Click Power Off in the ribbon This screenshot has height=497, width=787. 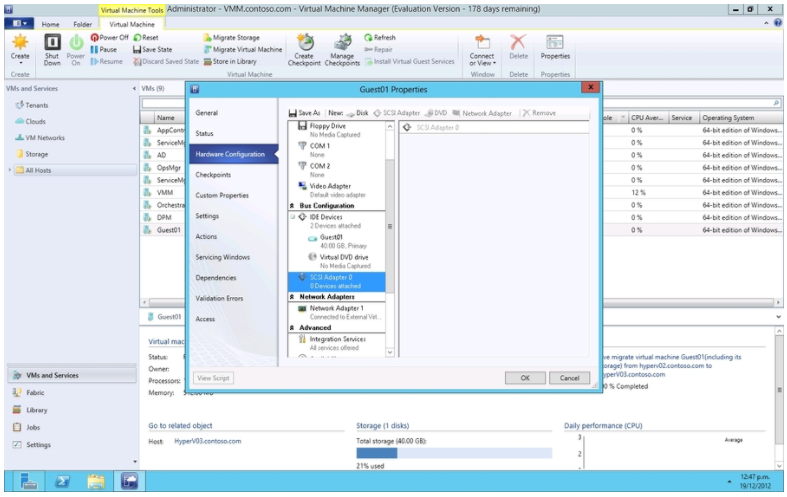pyautogui.click(x=110, y=38)
